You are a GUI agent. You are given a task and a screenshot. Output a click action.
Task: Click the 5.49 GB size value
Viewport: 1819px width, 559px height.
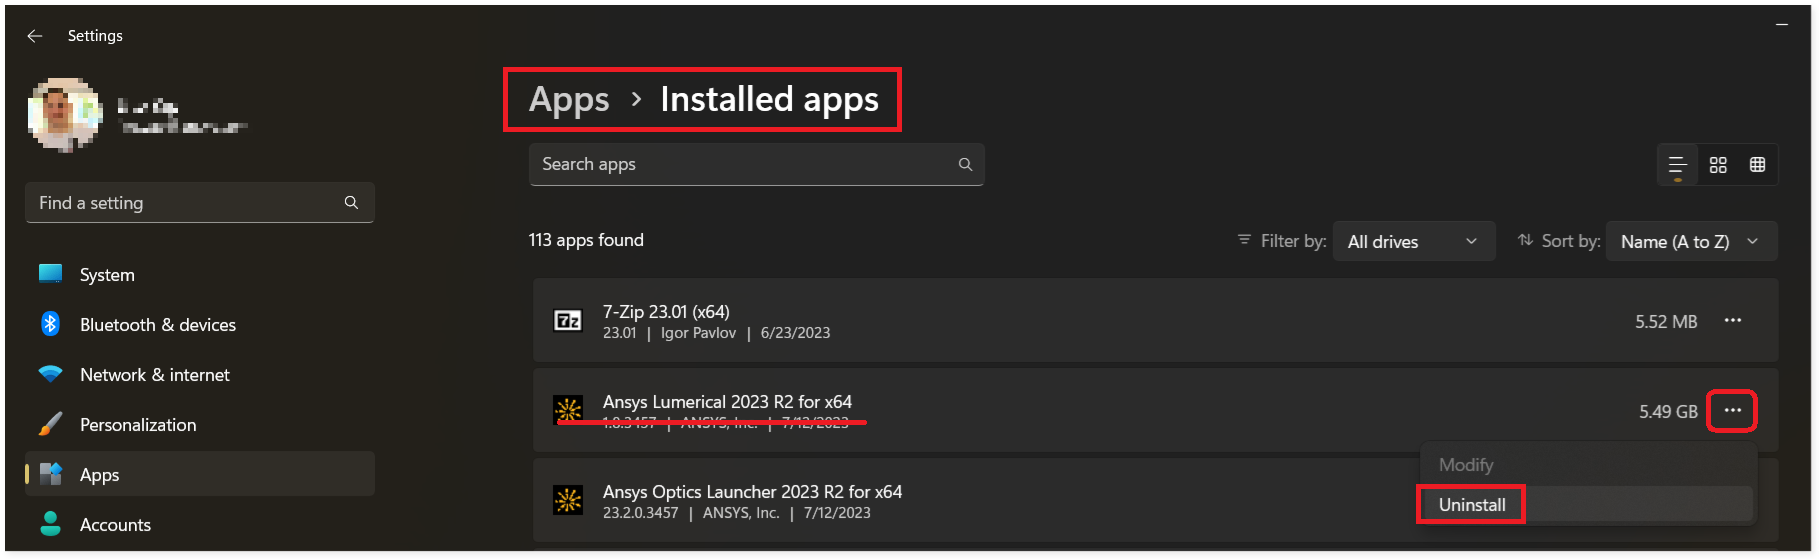point(1668,412)
